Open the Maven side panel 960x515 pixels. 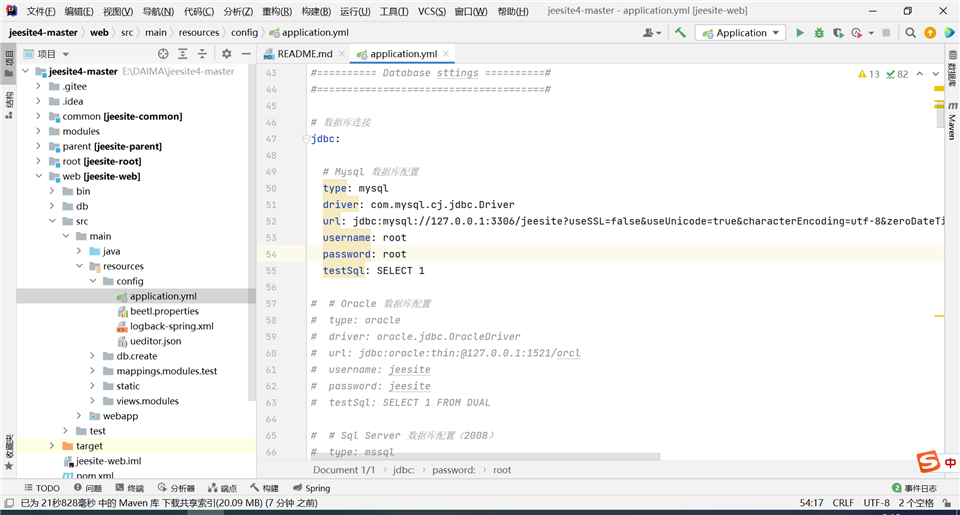[x=952, y=121]
